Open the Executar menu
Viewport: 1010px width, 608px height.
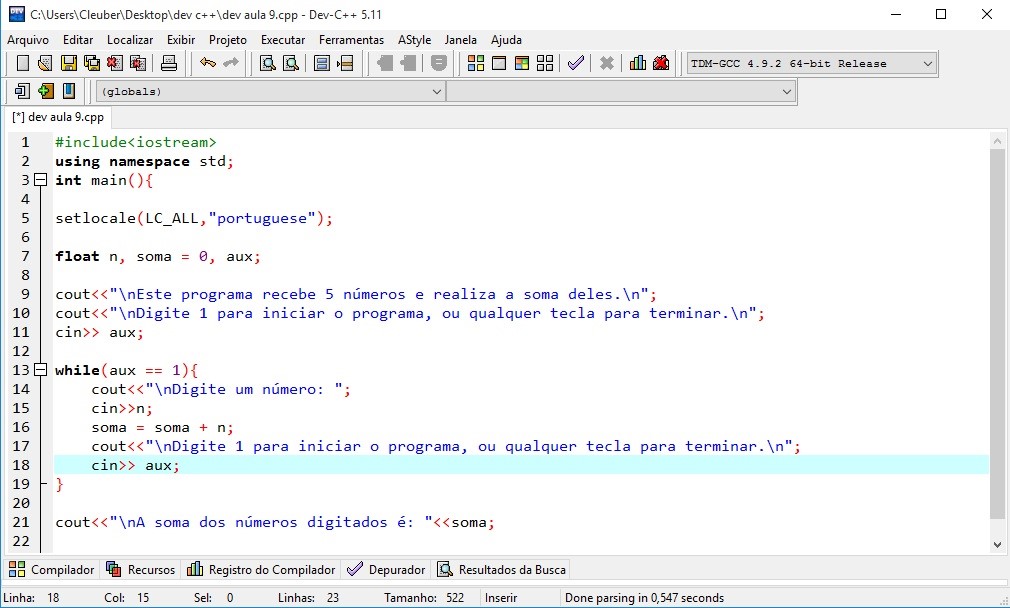283,40
